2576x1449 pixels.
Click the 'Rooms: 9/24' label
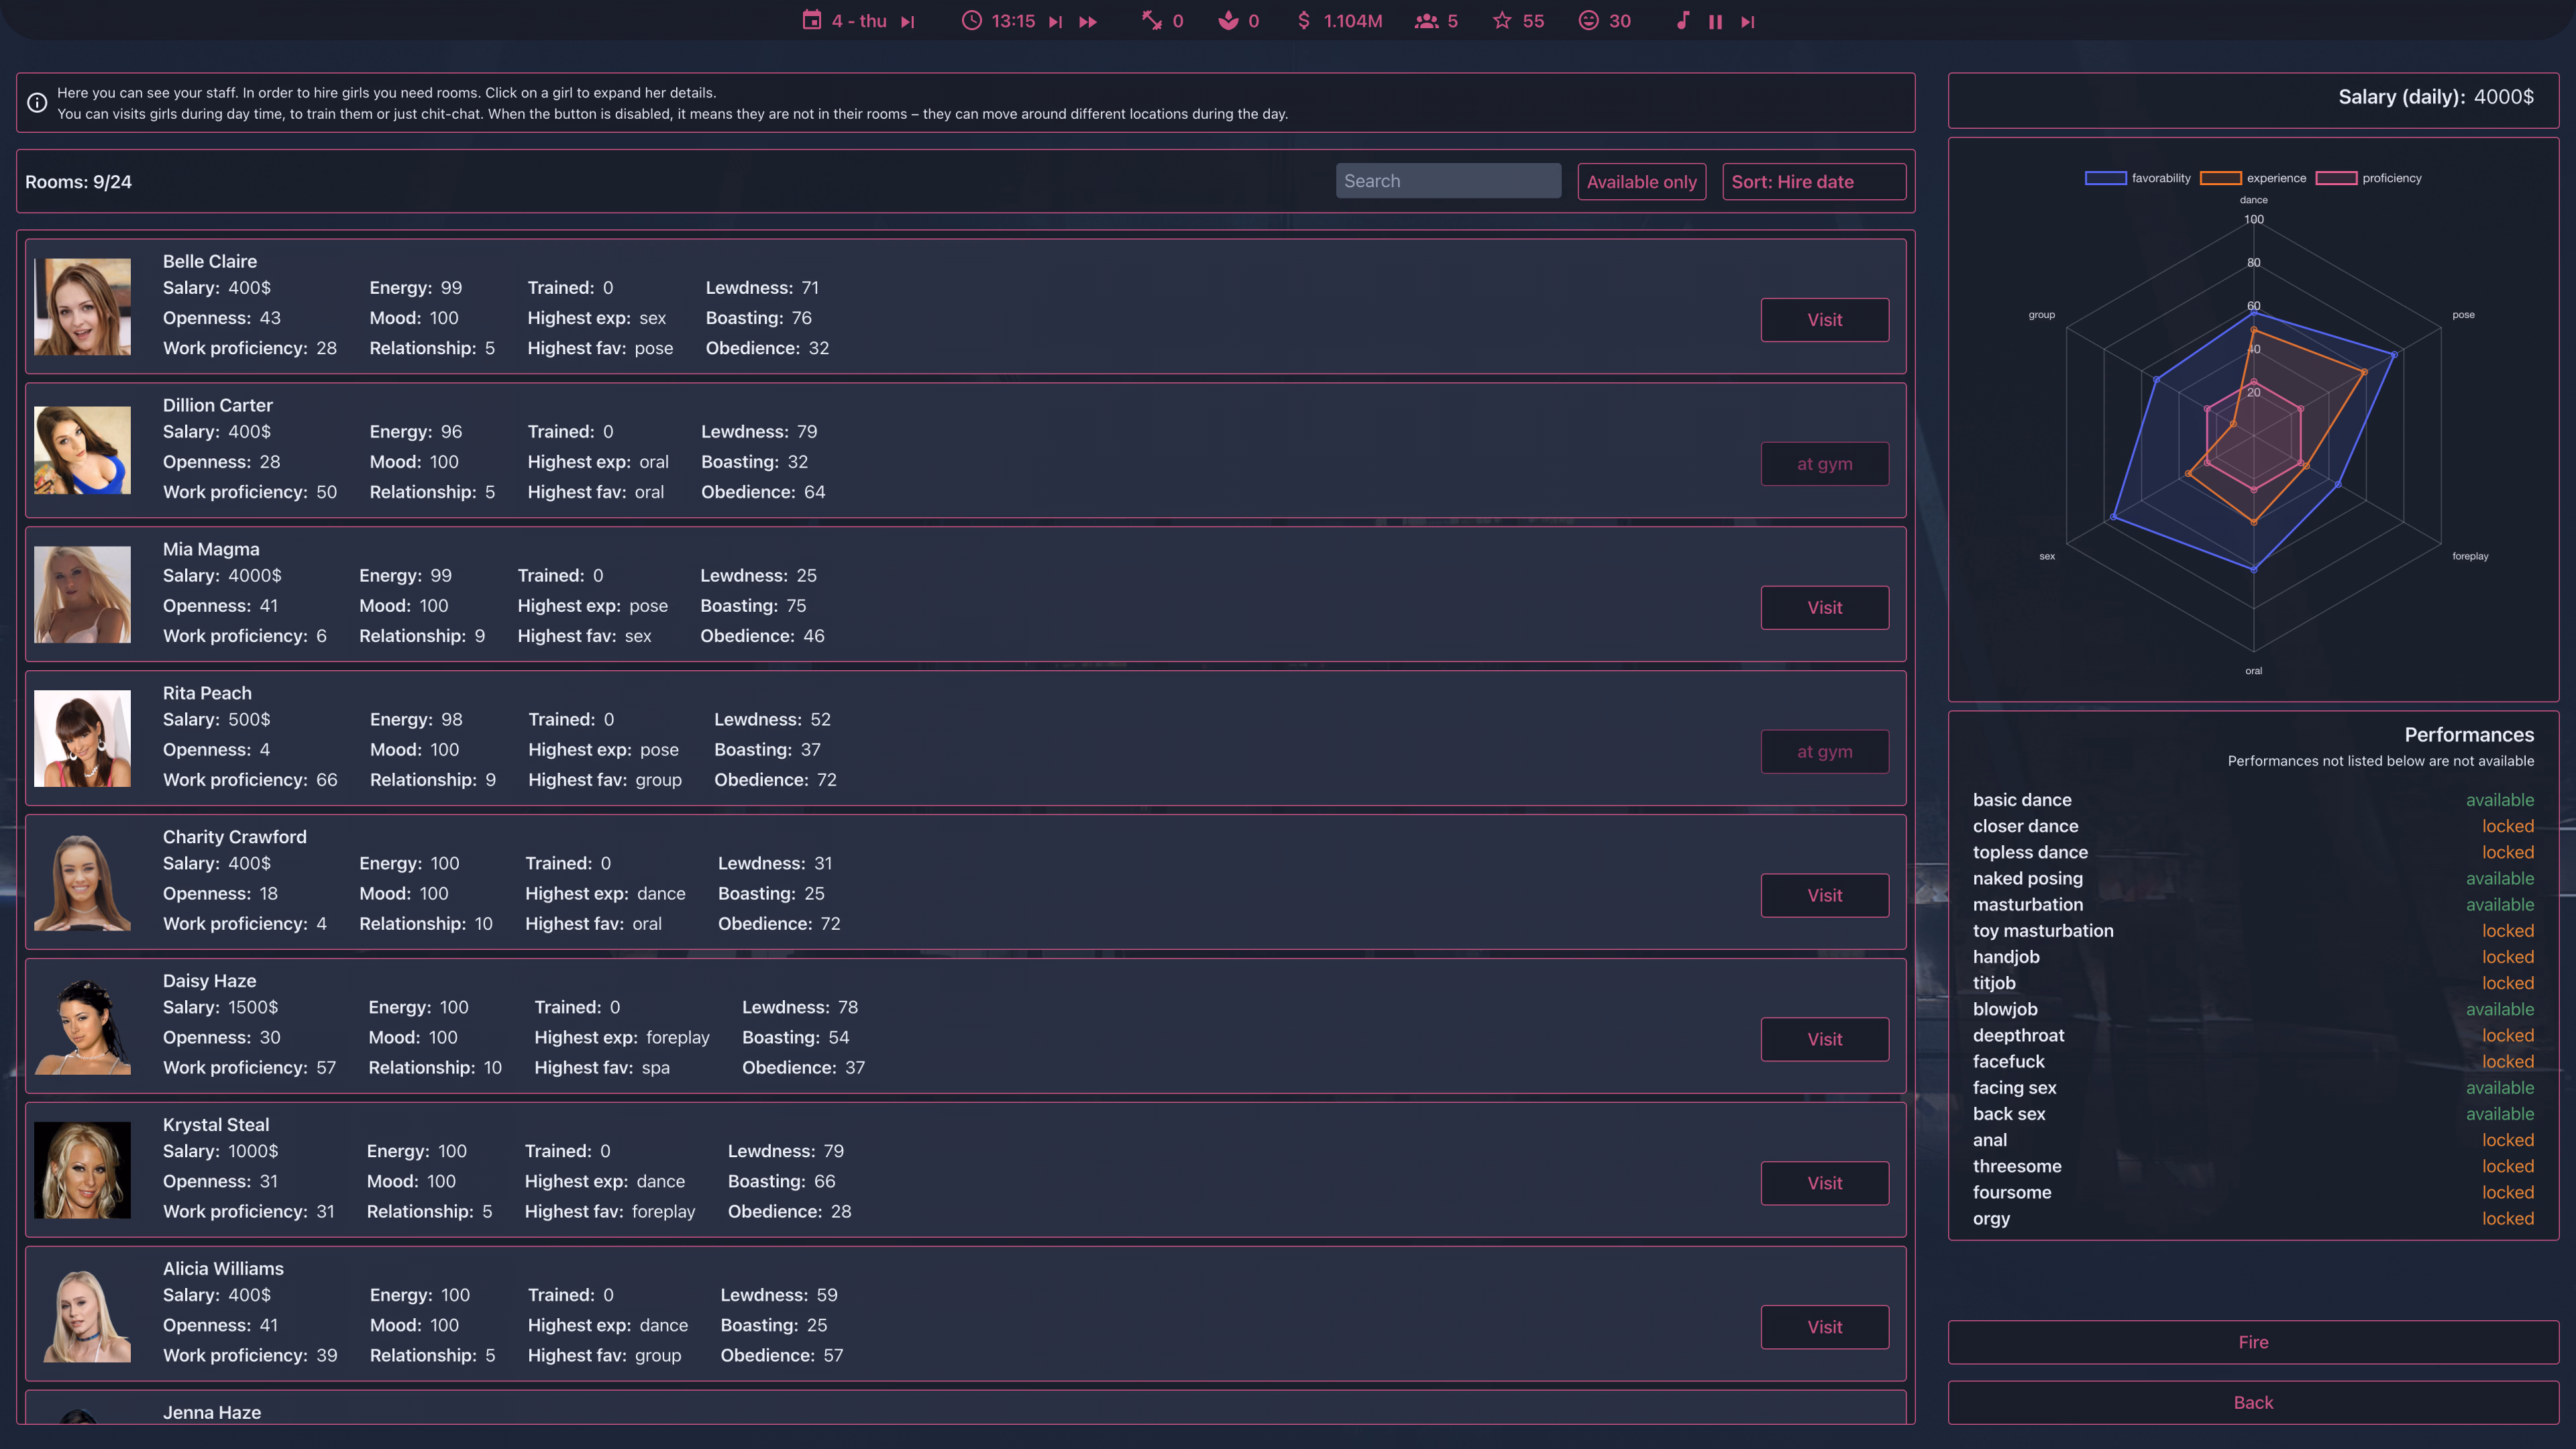click(x=78, y=182)
